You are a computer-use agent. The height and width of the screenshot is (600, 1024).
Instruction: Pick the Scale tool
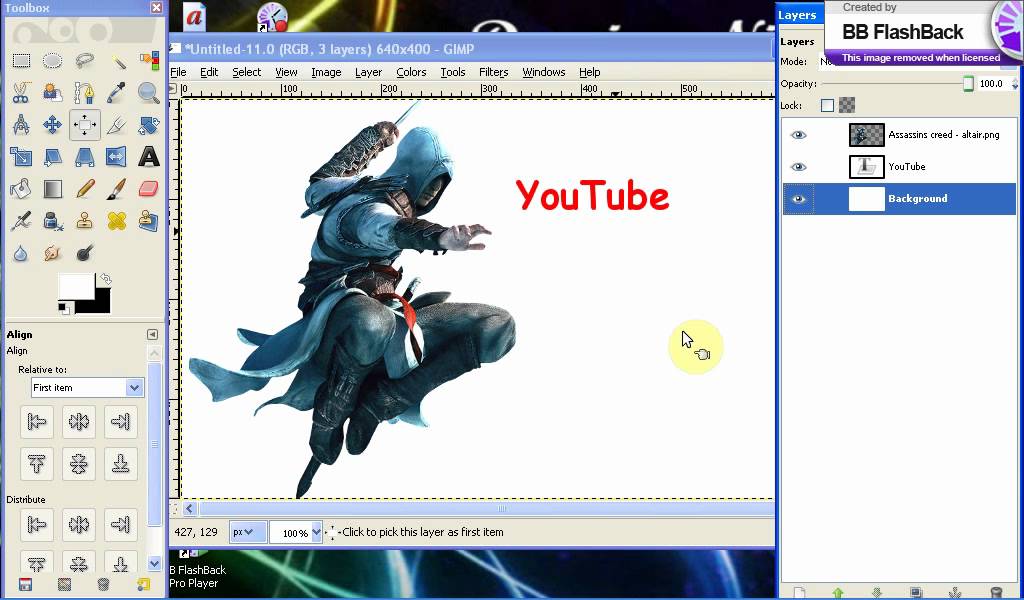(21, 157)
